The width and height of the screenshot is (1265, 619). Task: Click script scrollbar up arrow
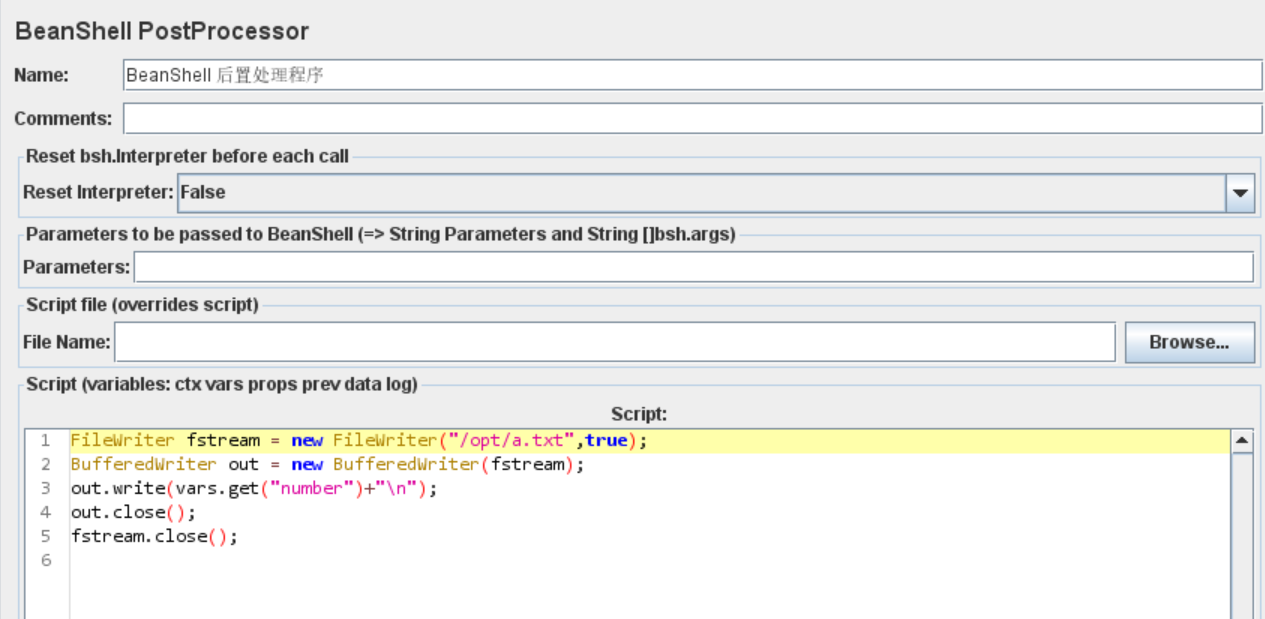point(1241,440)
